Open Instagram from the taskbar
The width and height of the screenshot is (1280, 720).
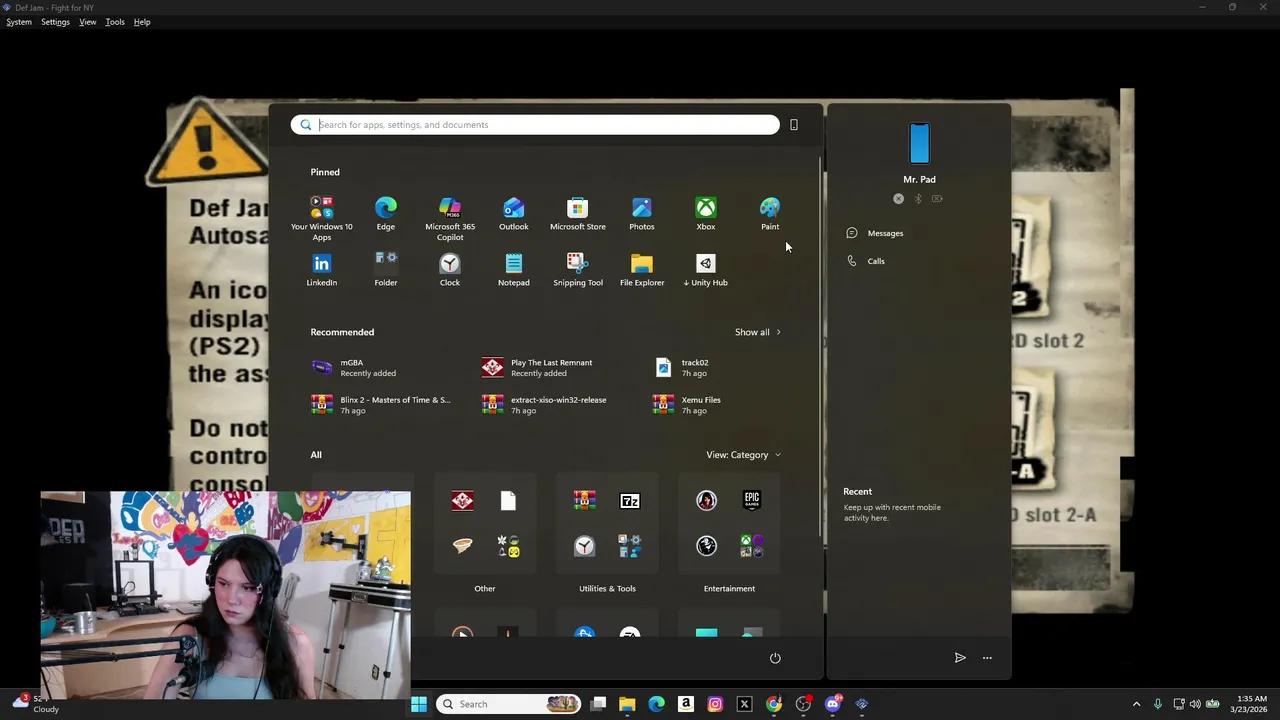(x=715, y=704)
